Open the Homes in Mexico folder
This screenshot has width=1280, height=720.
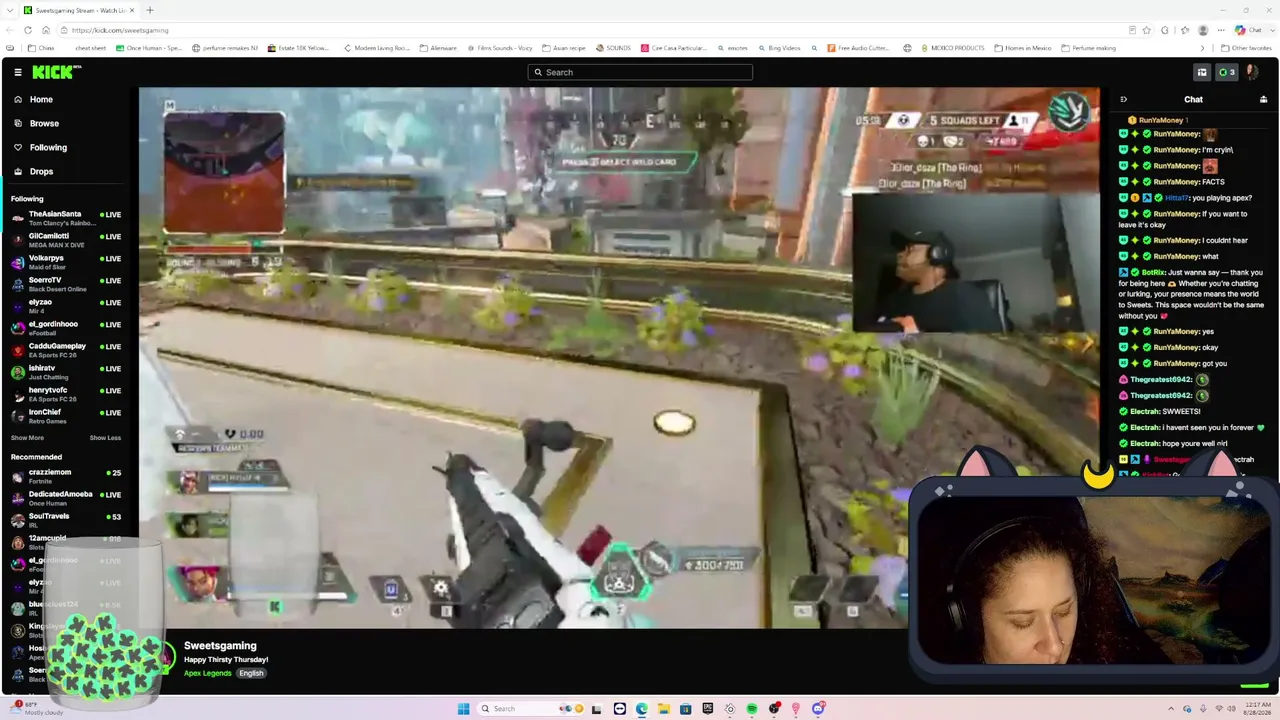click(x=1021, y=48)
